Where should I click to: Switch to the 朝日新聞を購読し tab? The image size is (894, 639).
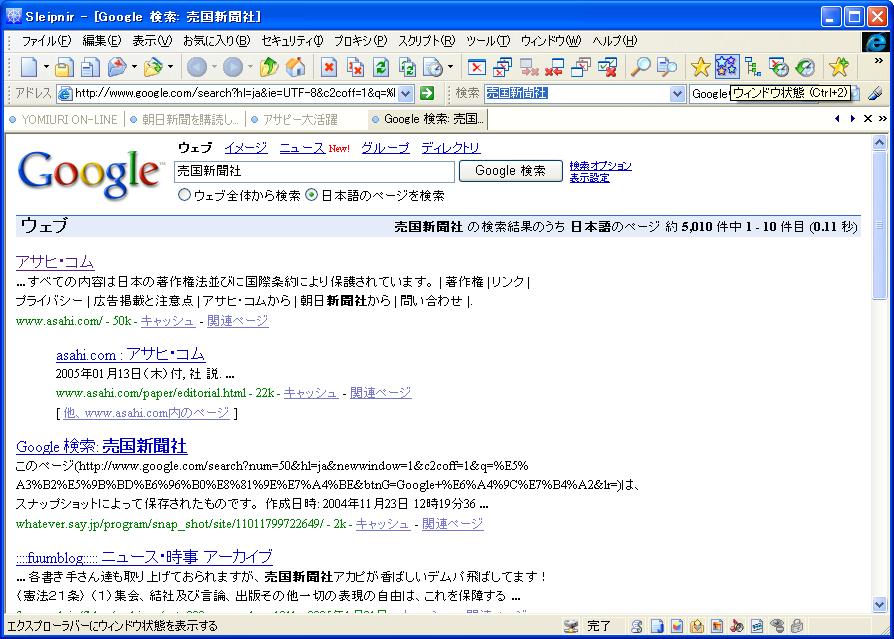click(185, 119)
